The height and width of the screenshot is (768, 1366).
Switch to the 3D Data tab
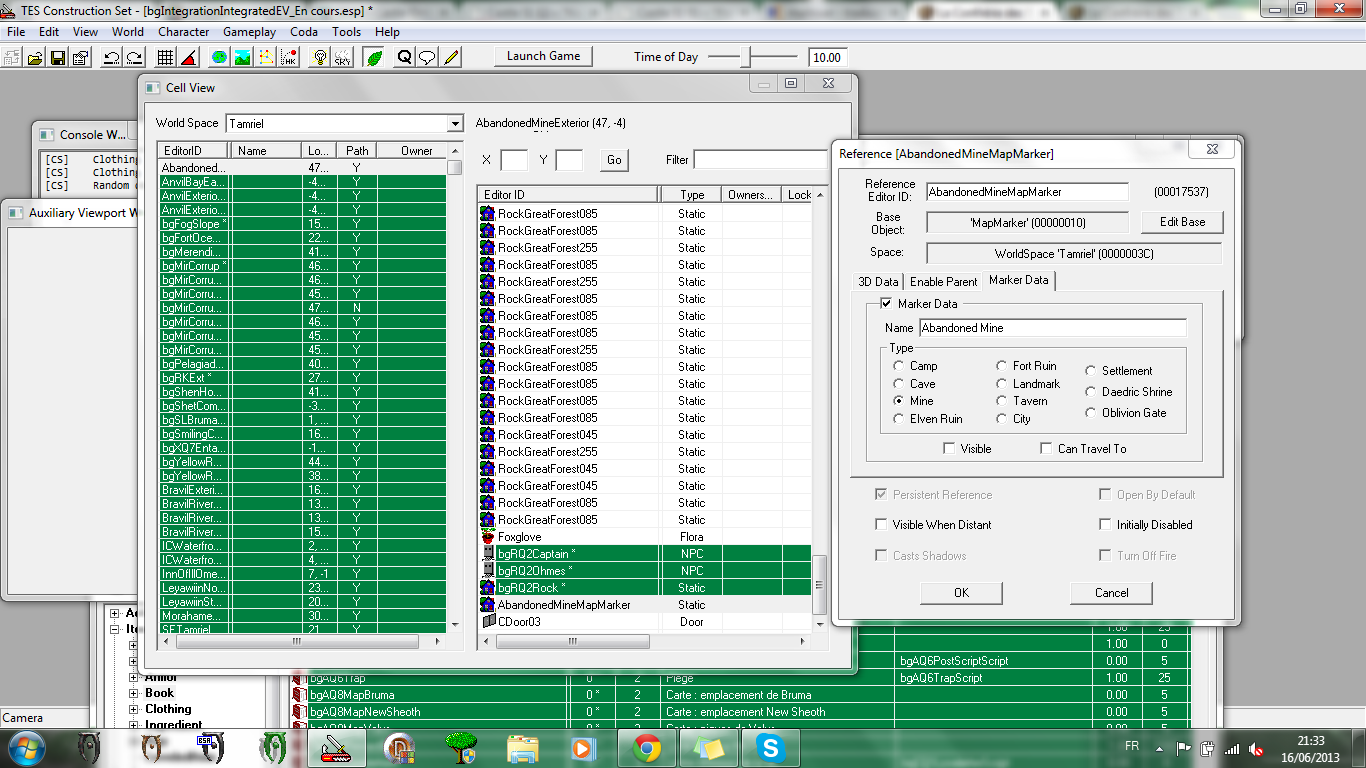(878, 282)
